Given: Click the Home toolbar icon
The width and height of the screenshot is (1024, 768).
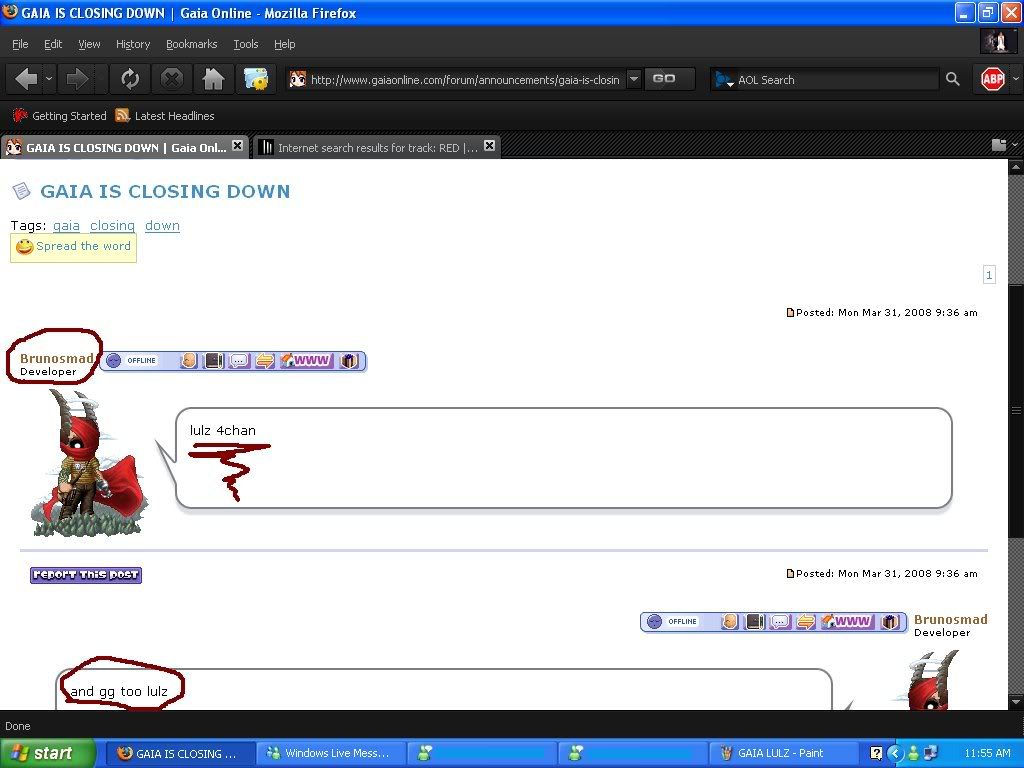Looking at the screenshot, I should tap(213, 79).
